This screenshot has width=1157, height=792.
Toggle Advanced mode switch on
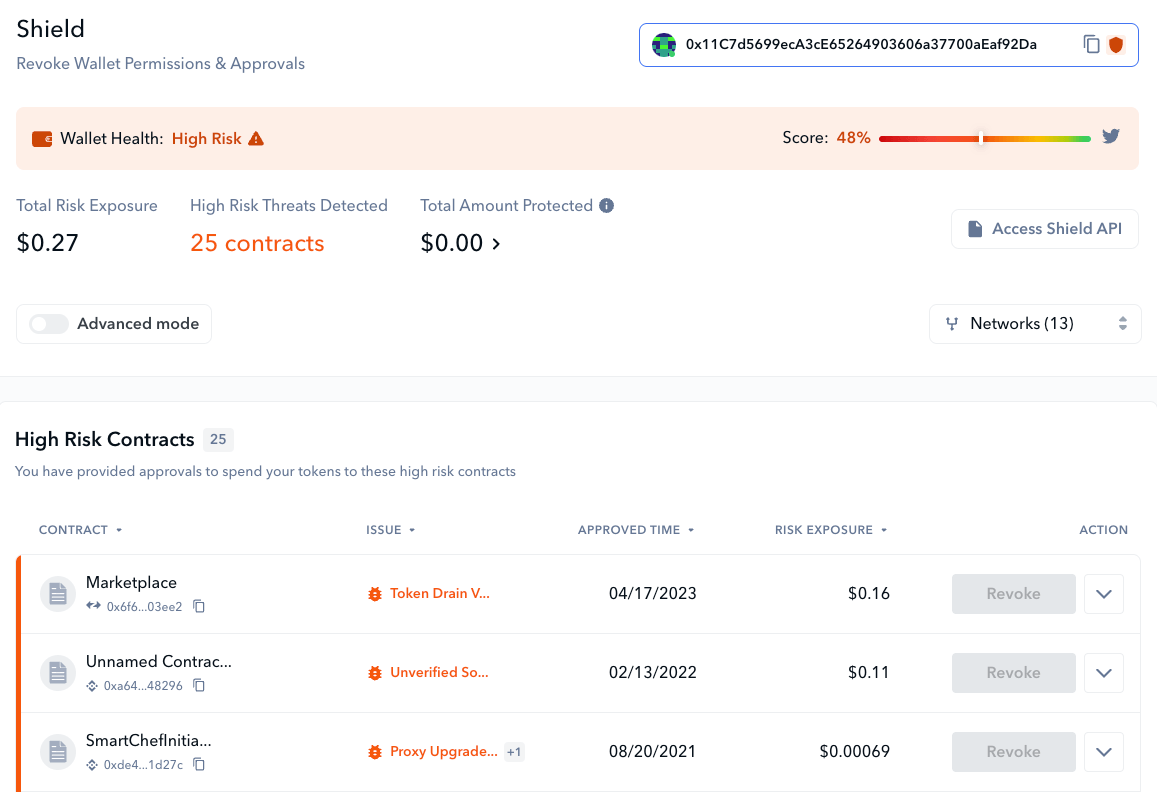[x=49, y=324]
